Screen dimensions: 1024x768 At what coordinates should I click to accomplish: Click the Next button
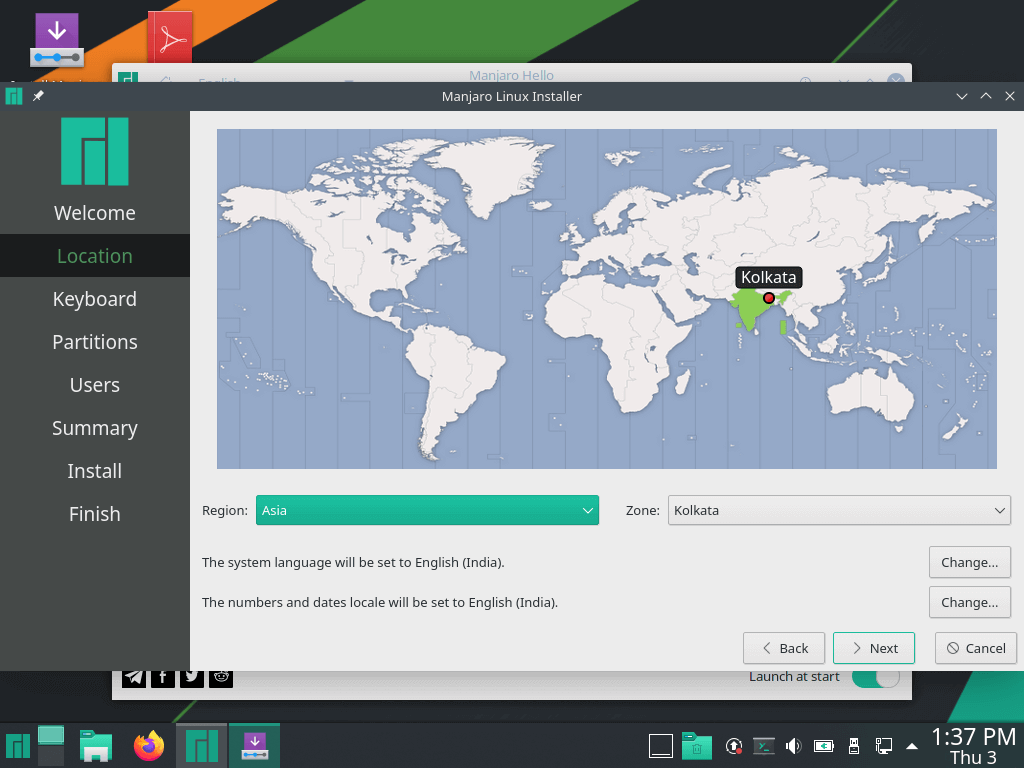point(873,648)
